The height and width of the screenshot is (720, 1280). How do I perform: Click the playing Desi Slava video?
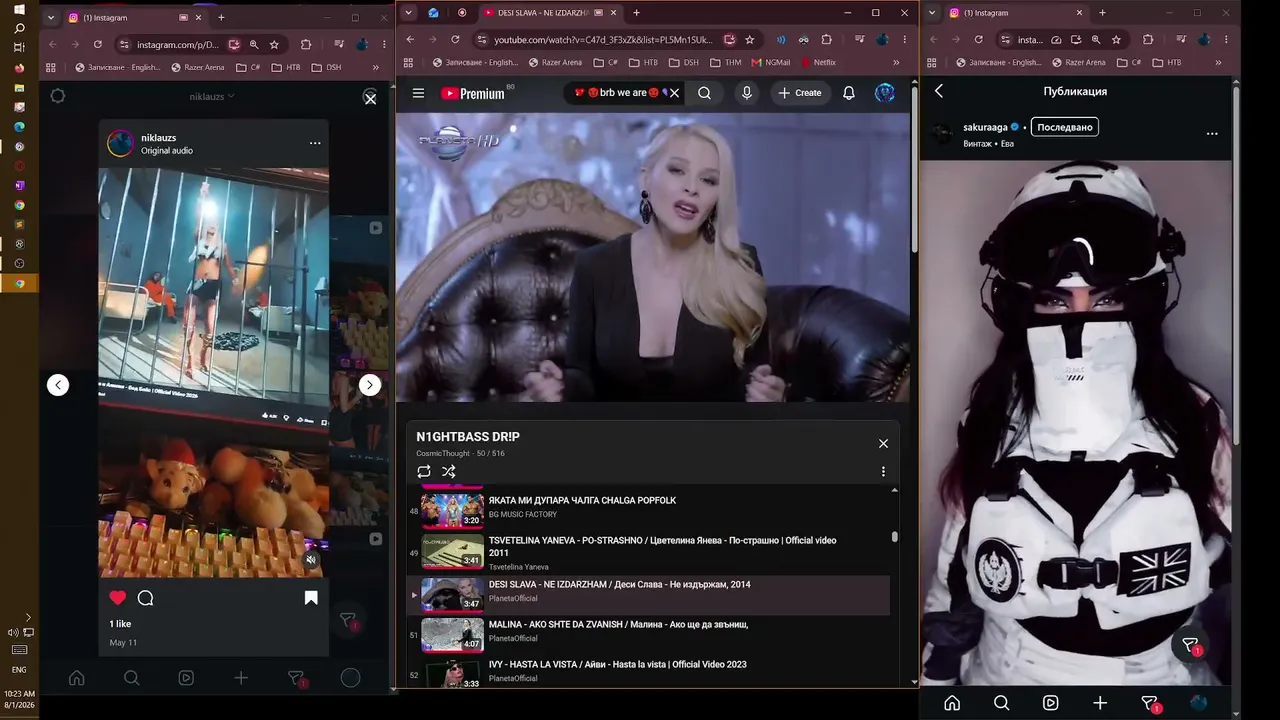pyautogui.click(x=653, y=257)
